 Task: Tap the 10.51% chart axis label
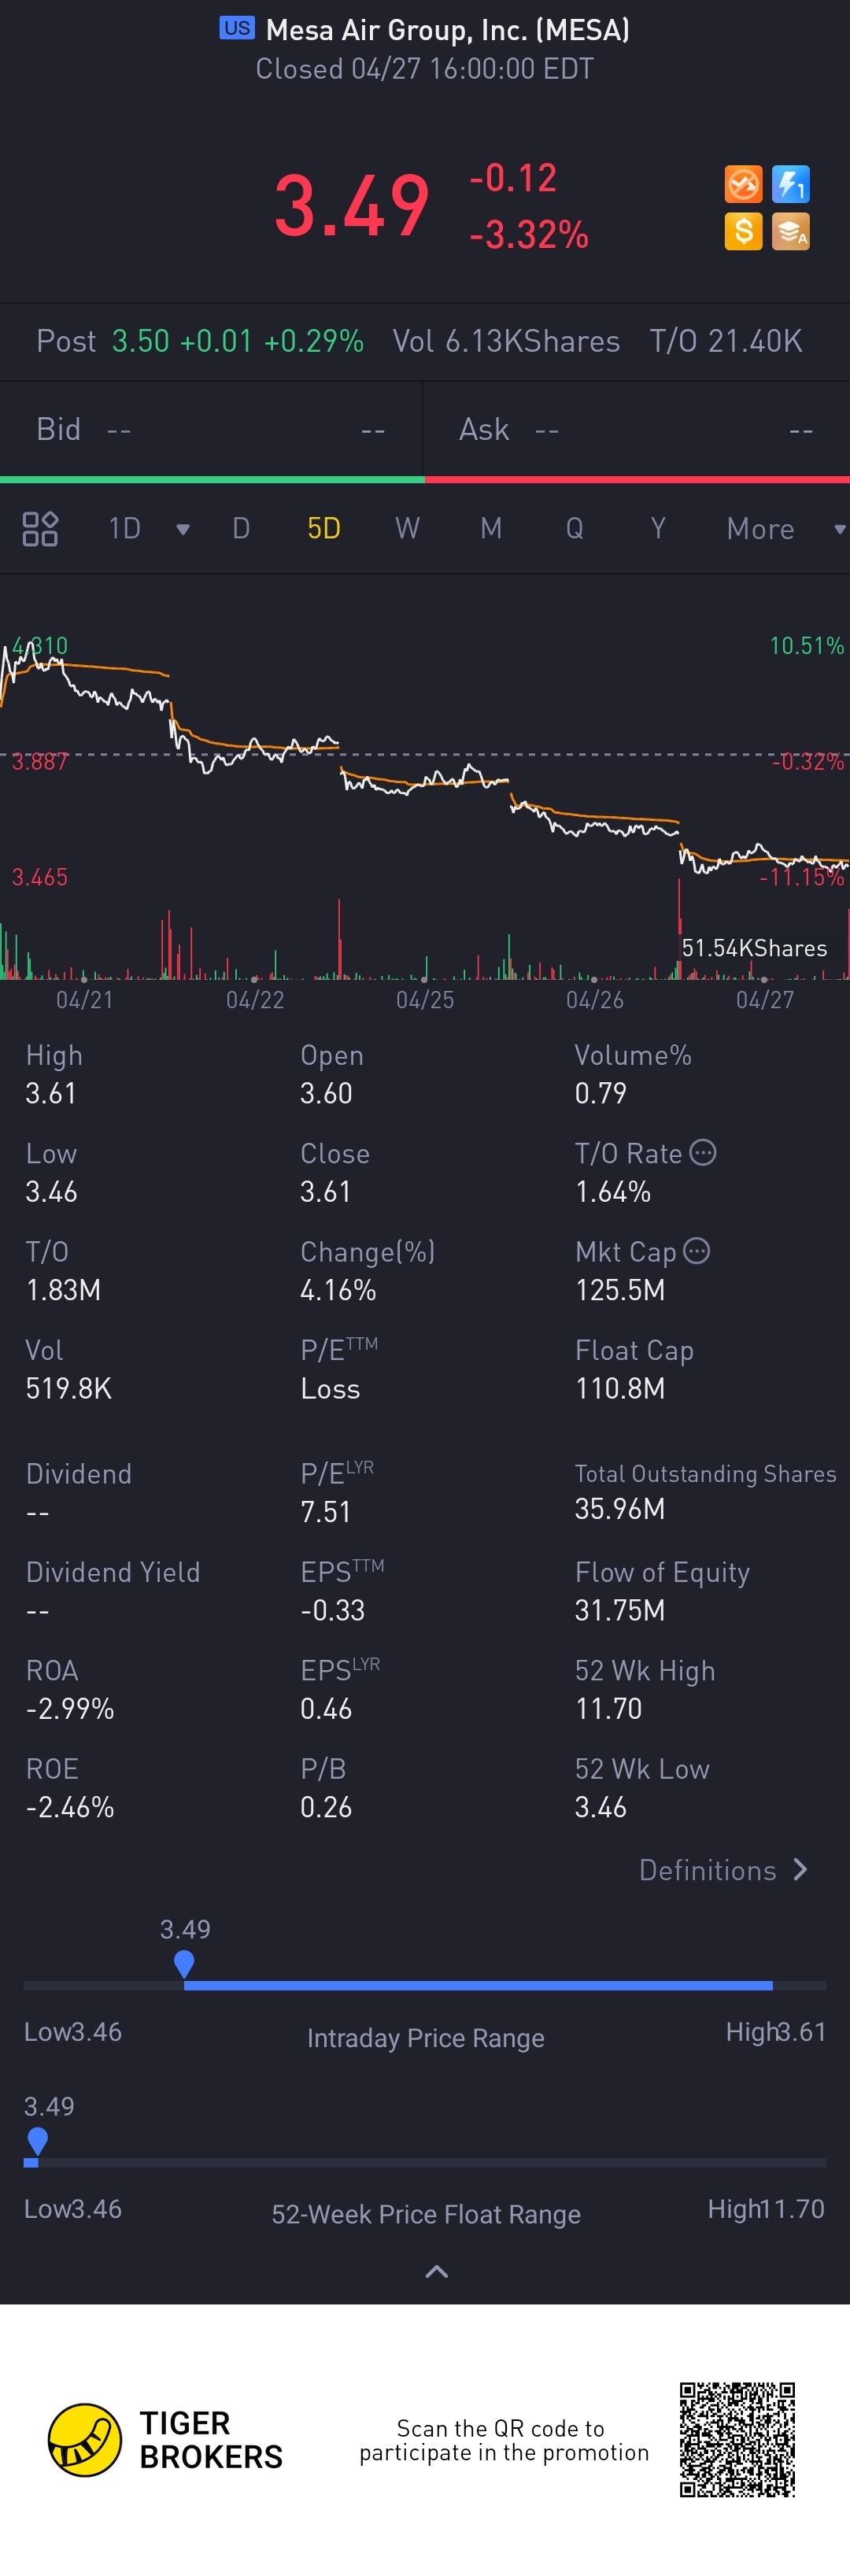click(807, 646)
